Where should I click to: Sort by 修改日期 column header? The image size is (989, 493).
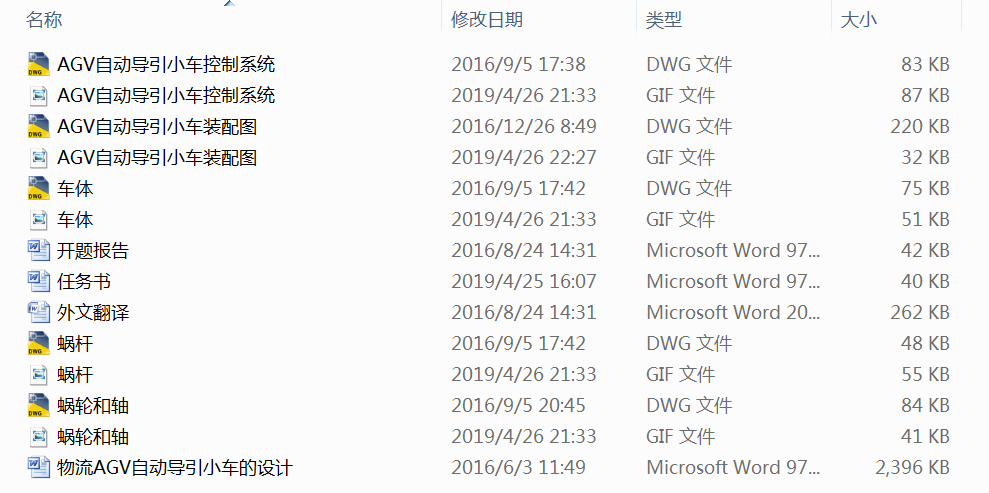point(487,19)
